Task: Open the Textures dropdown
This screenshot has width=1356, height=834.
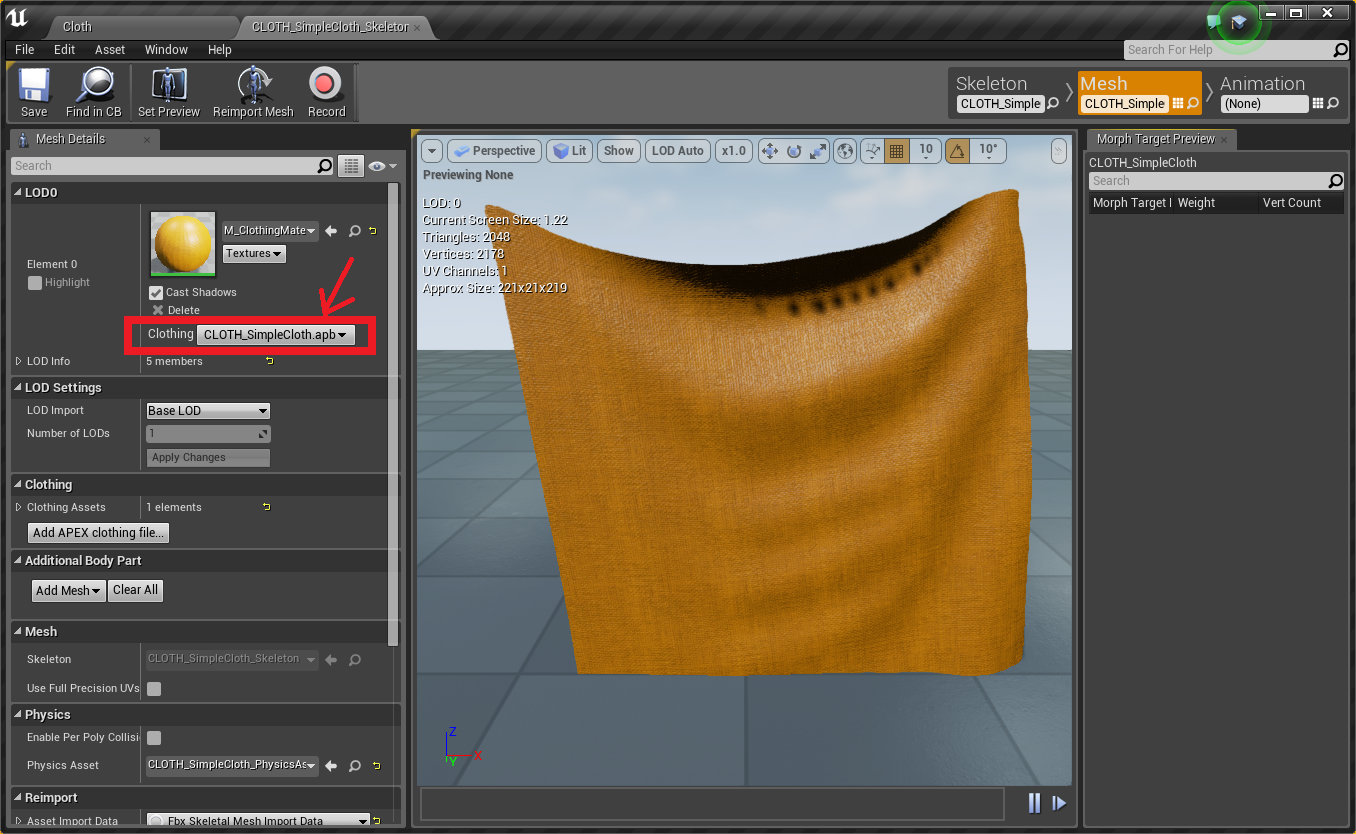Action: (x=254, y=254)
